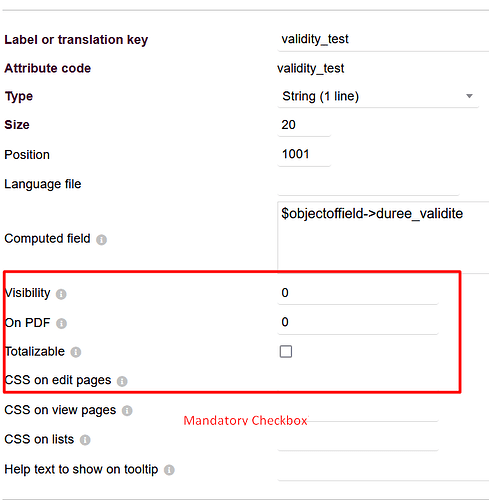The image size is (489, 500).
Task: Click the Visibility value field
Action: [x=358, y=293]
